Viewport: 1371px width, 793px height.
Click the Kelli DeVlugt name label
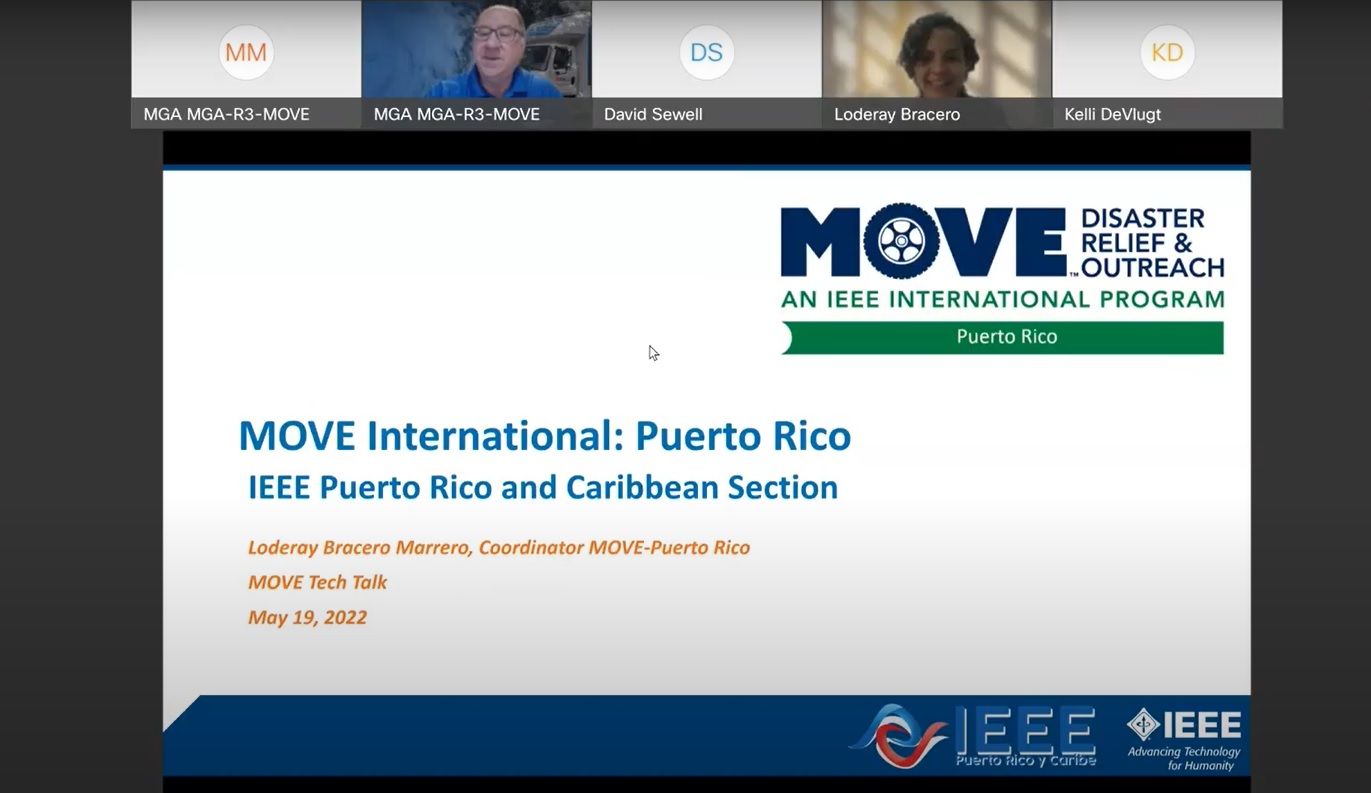pyautogui.click(x=1113, y=114)
